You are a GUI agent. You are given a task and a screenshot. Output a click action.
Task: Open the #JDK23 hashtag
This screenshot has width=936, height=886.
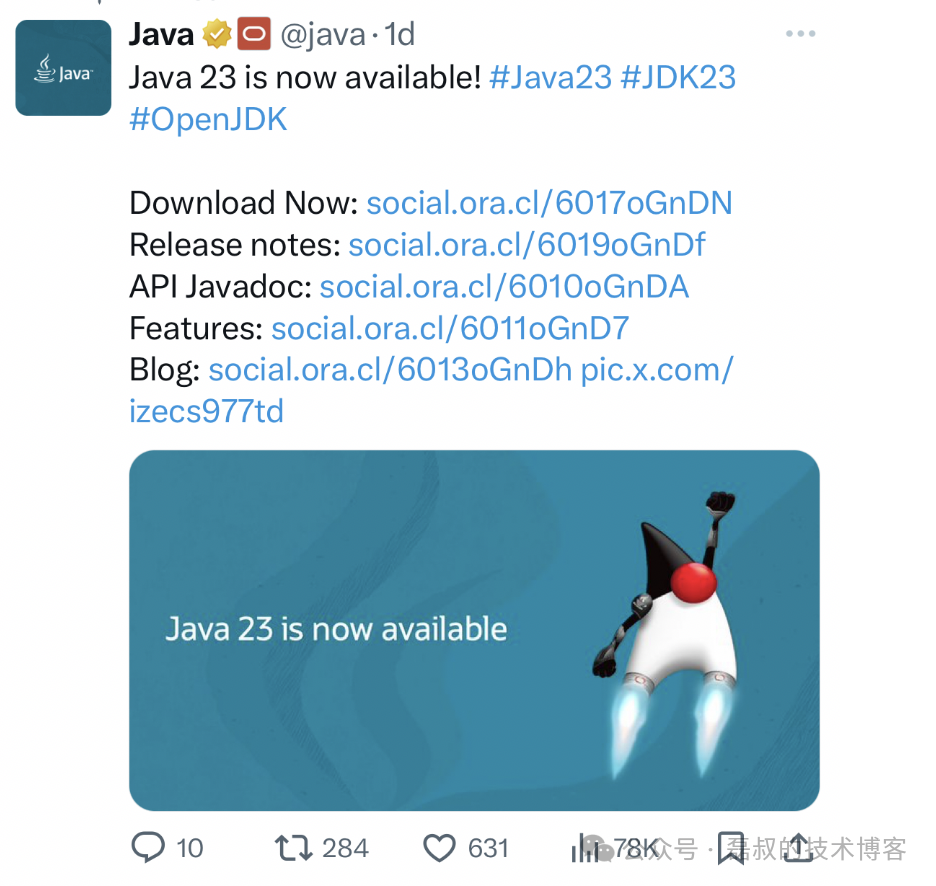coord(678,78)
